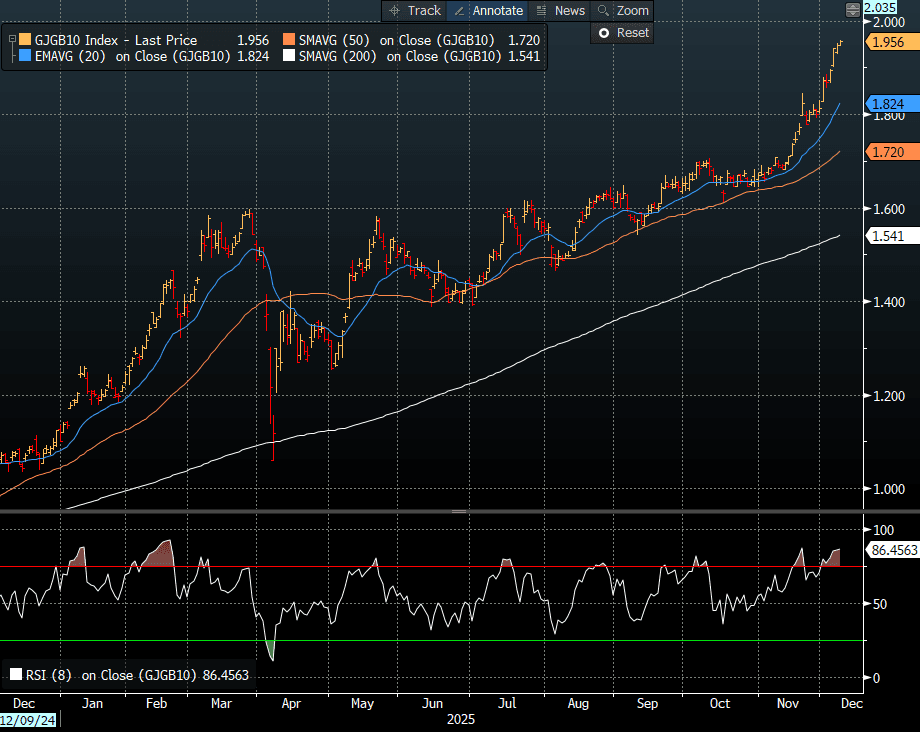Open the Track menu item
This screenshot has height=732, width=920.
[x=424, y=10]
